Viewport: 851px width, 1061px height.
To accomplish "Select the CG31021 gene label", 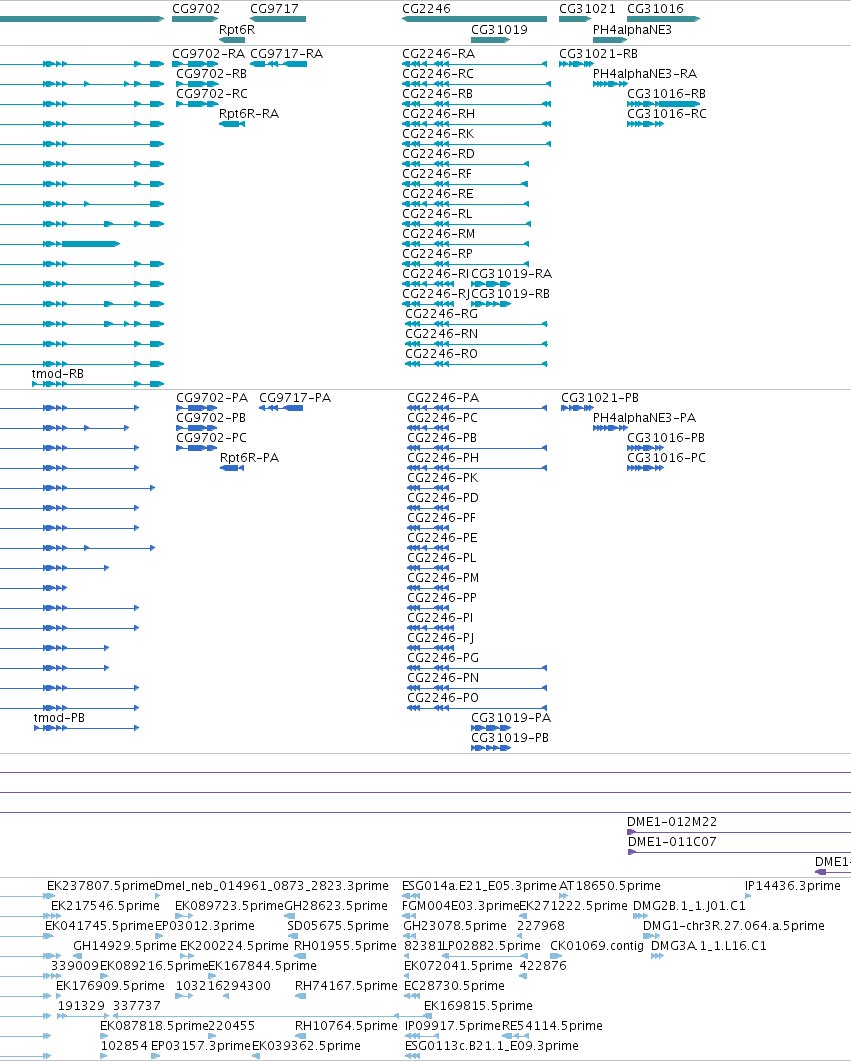I will (x=587, y=9).
